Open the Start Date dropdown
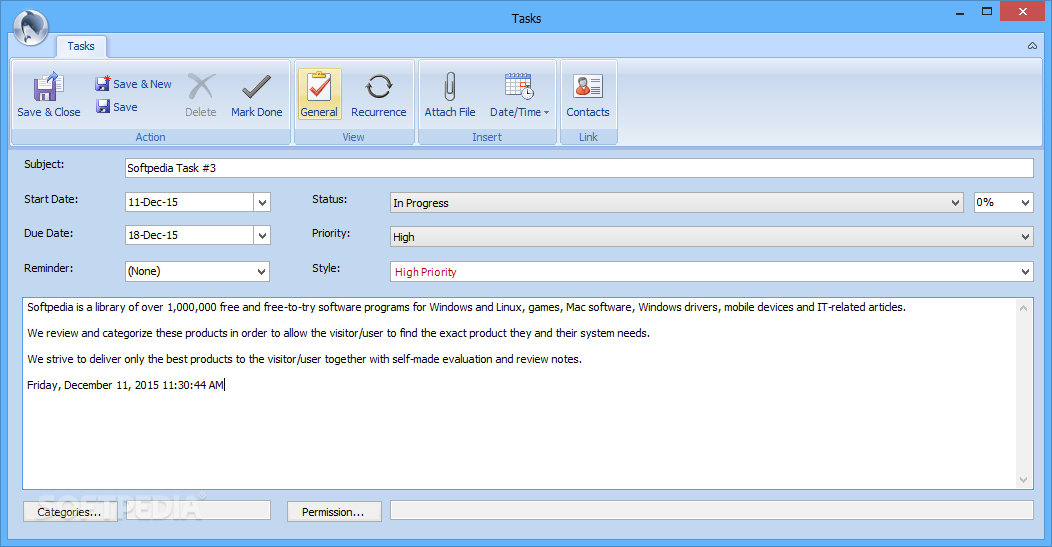The width and height of the screenshot is (1052, 547). [262, 202]
